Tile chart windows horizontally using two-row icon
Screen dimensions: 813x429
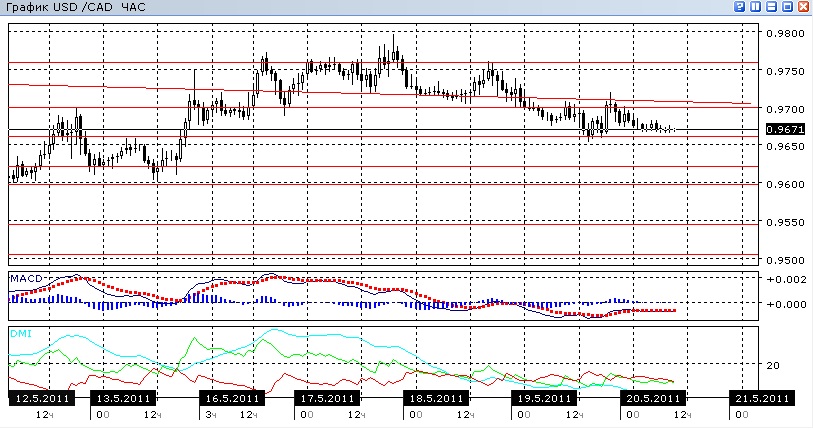772,7
